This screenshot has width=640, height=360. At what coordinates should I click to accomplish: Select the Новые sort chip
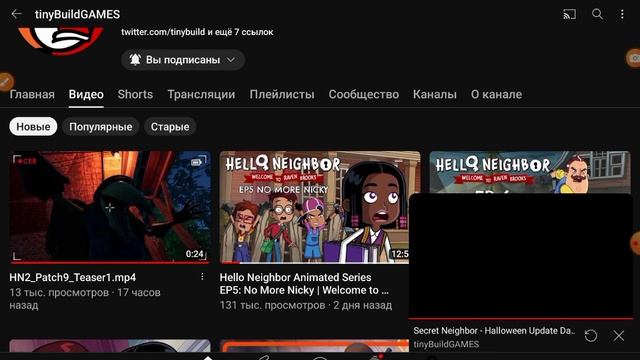tap(33, 127)
